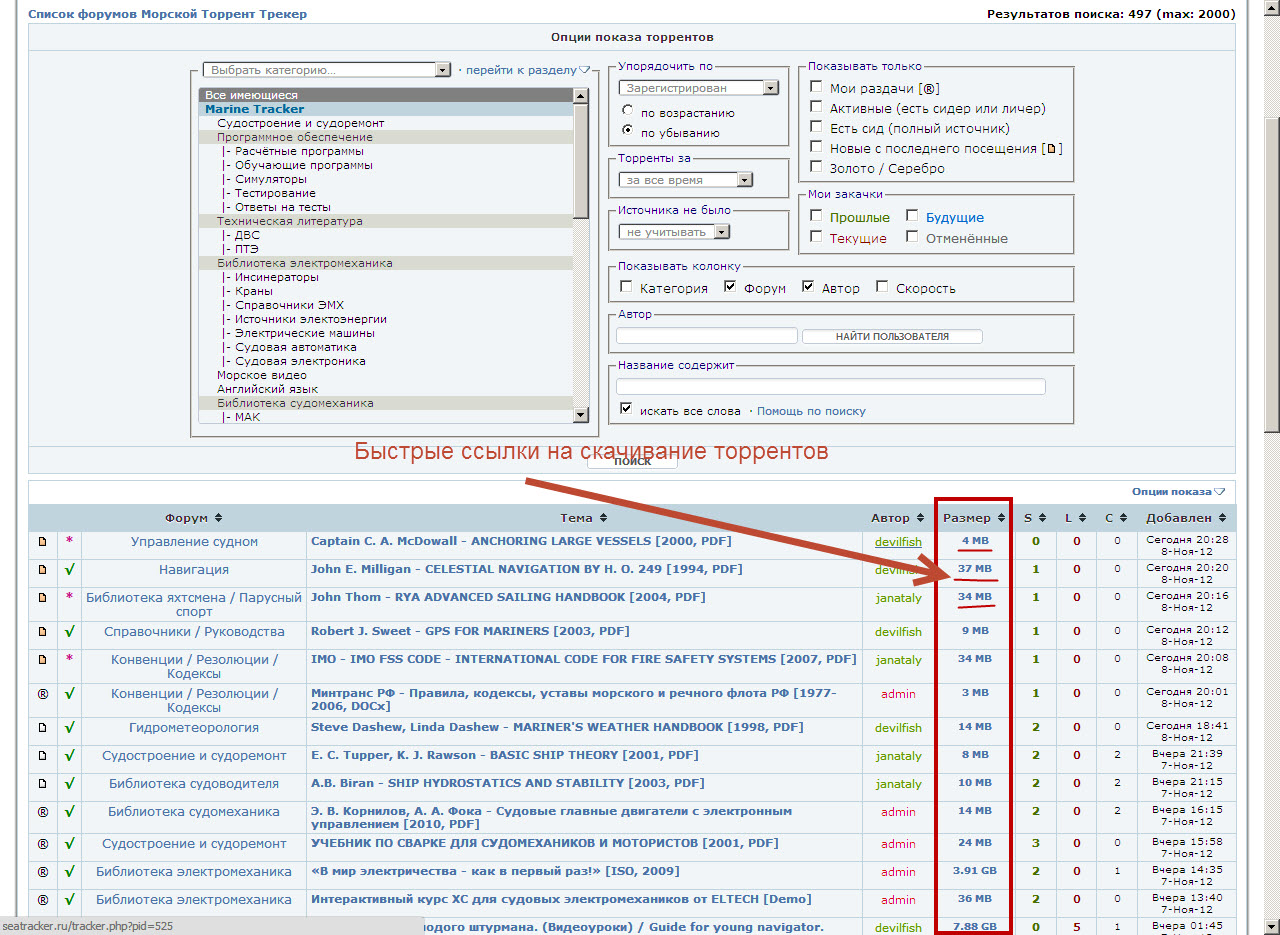Sort by Добавлен column sort arrows
Image resolution: width=1280 pixels, height=935 pixels.
pos(1222,518)
